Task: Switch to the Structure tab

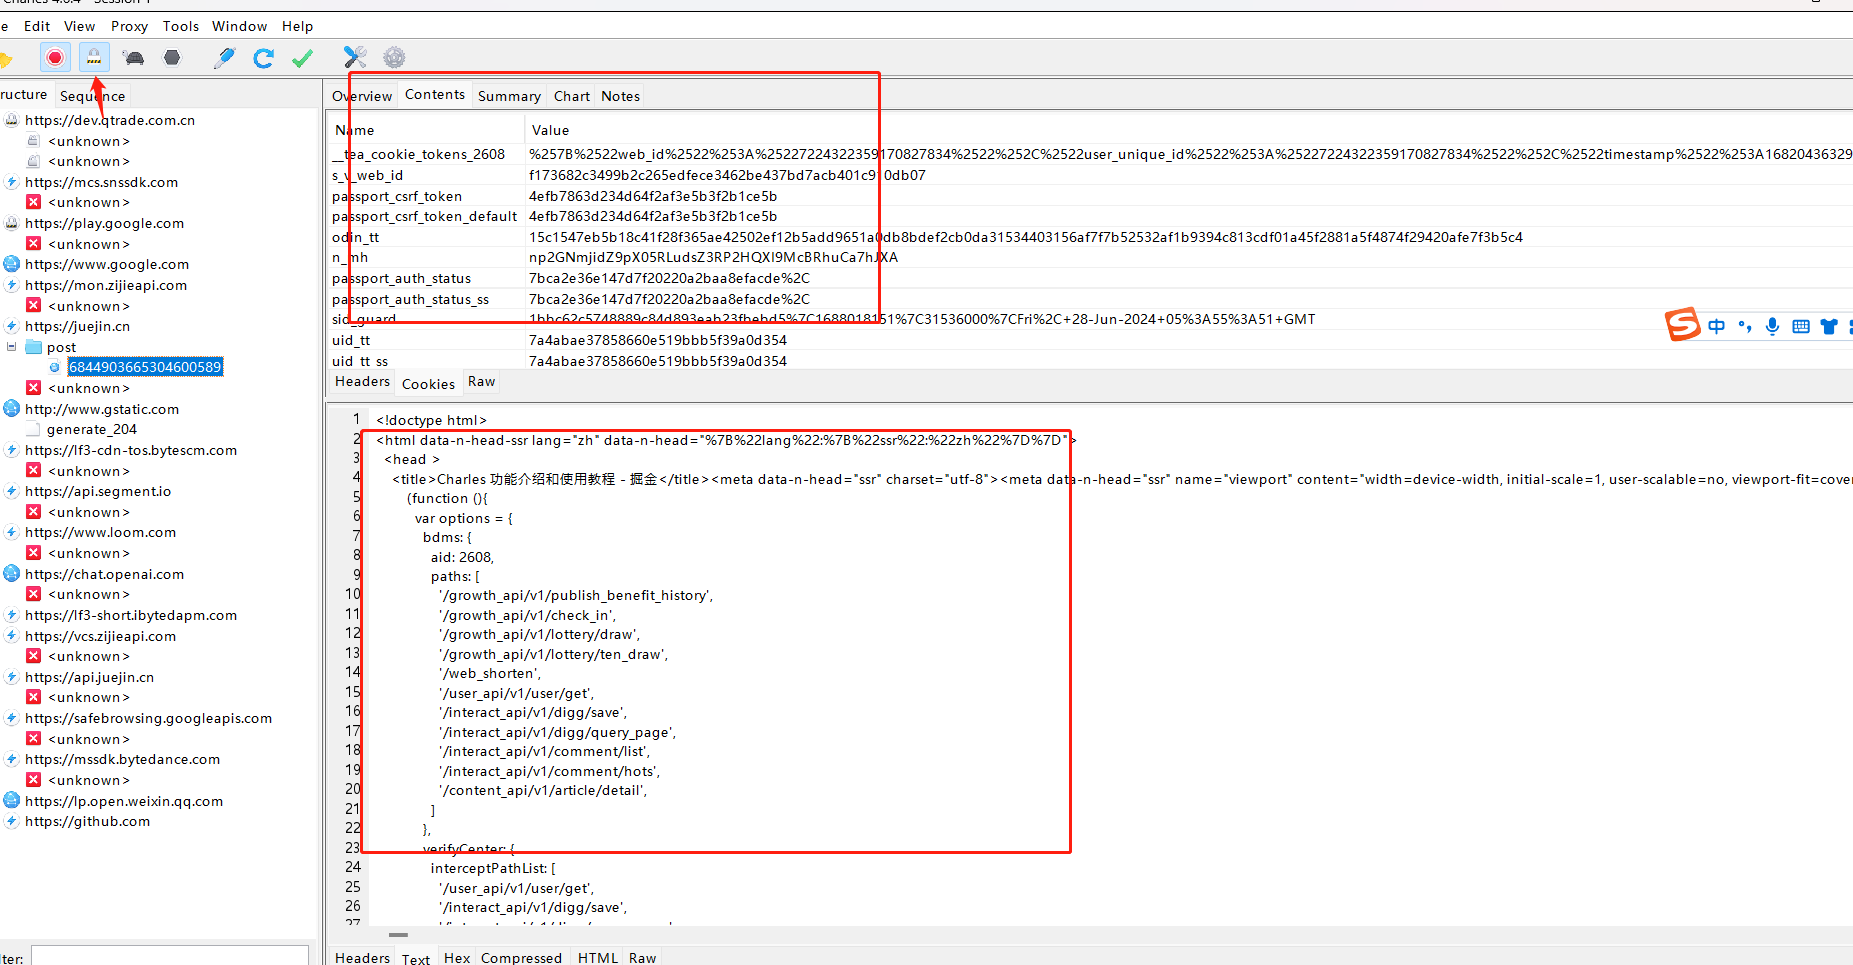Action: pyautogui.click(x=24, y=95)
